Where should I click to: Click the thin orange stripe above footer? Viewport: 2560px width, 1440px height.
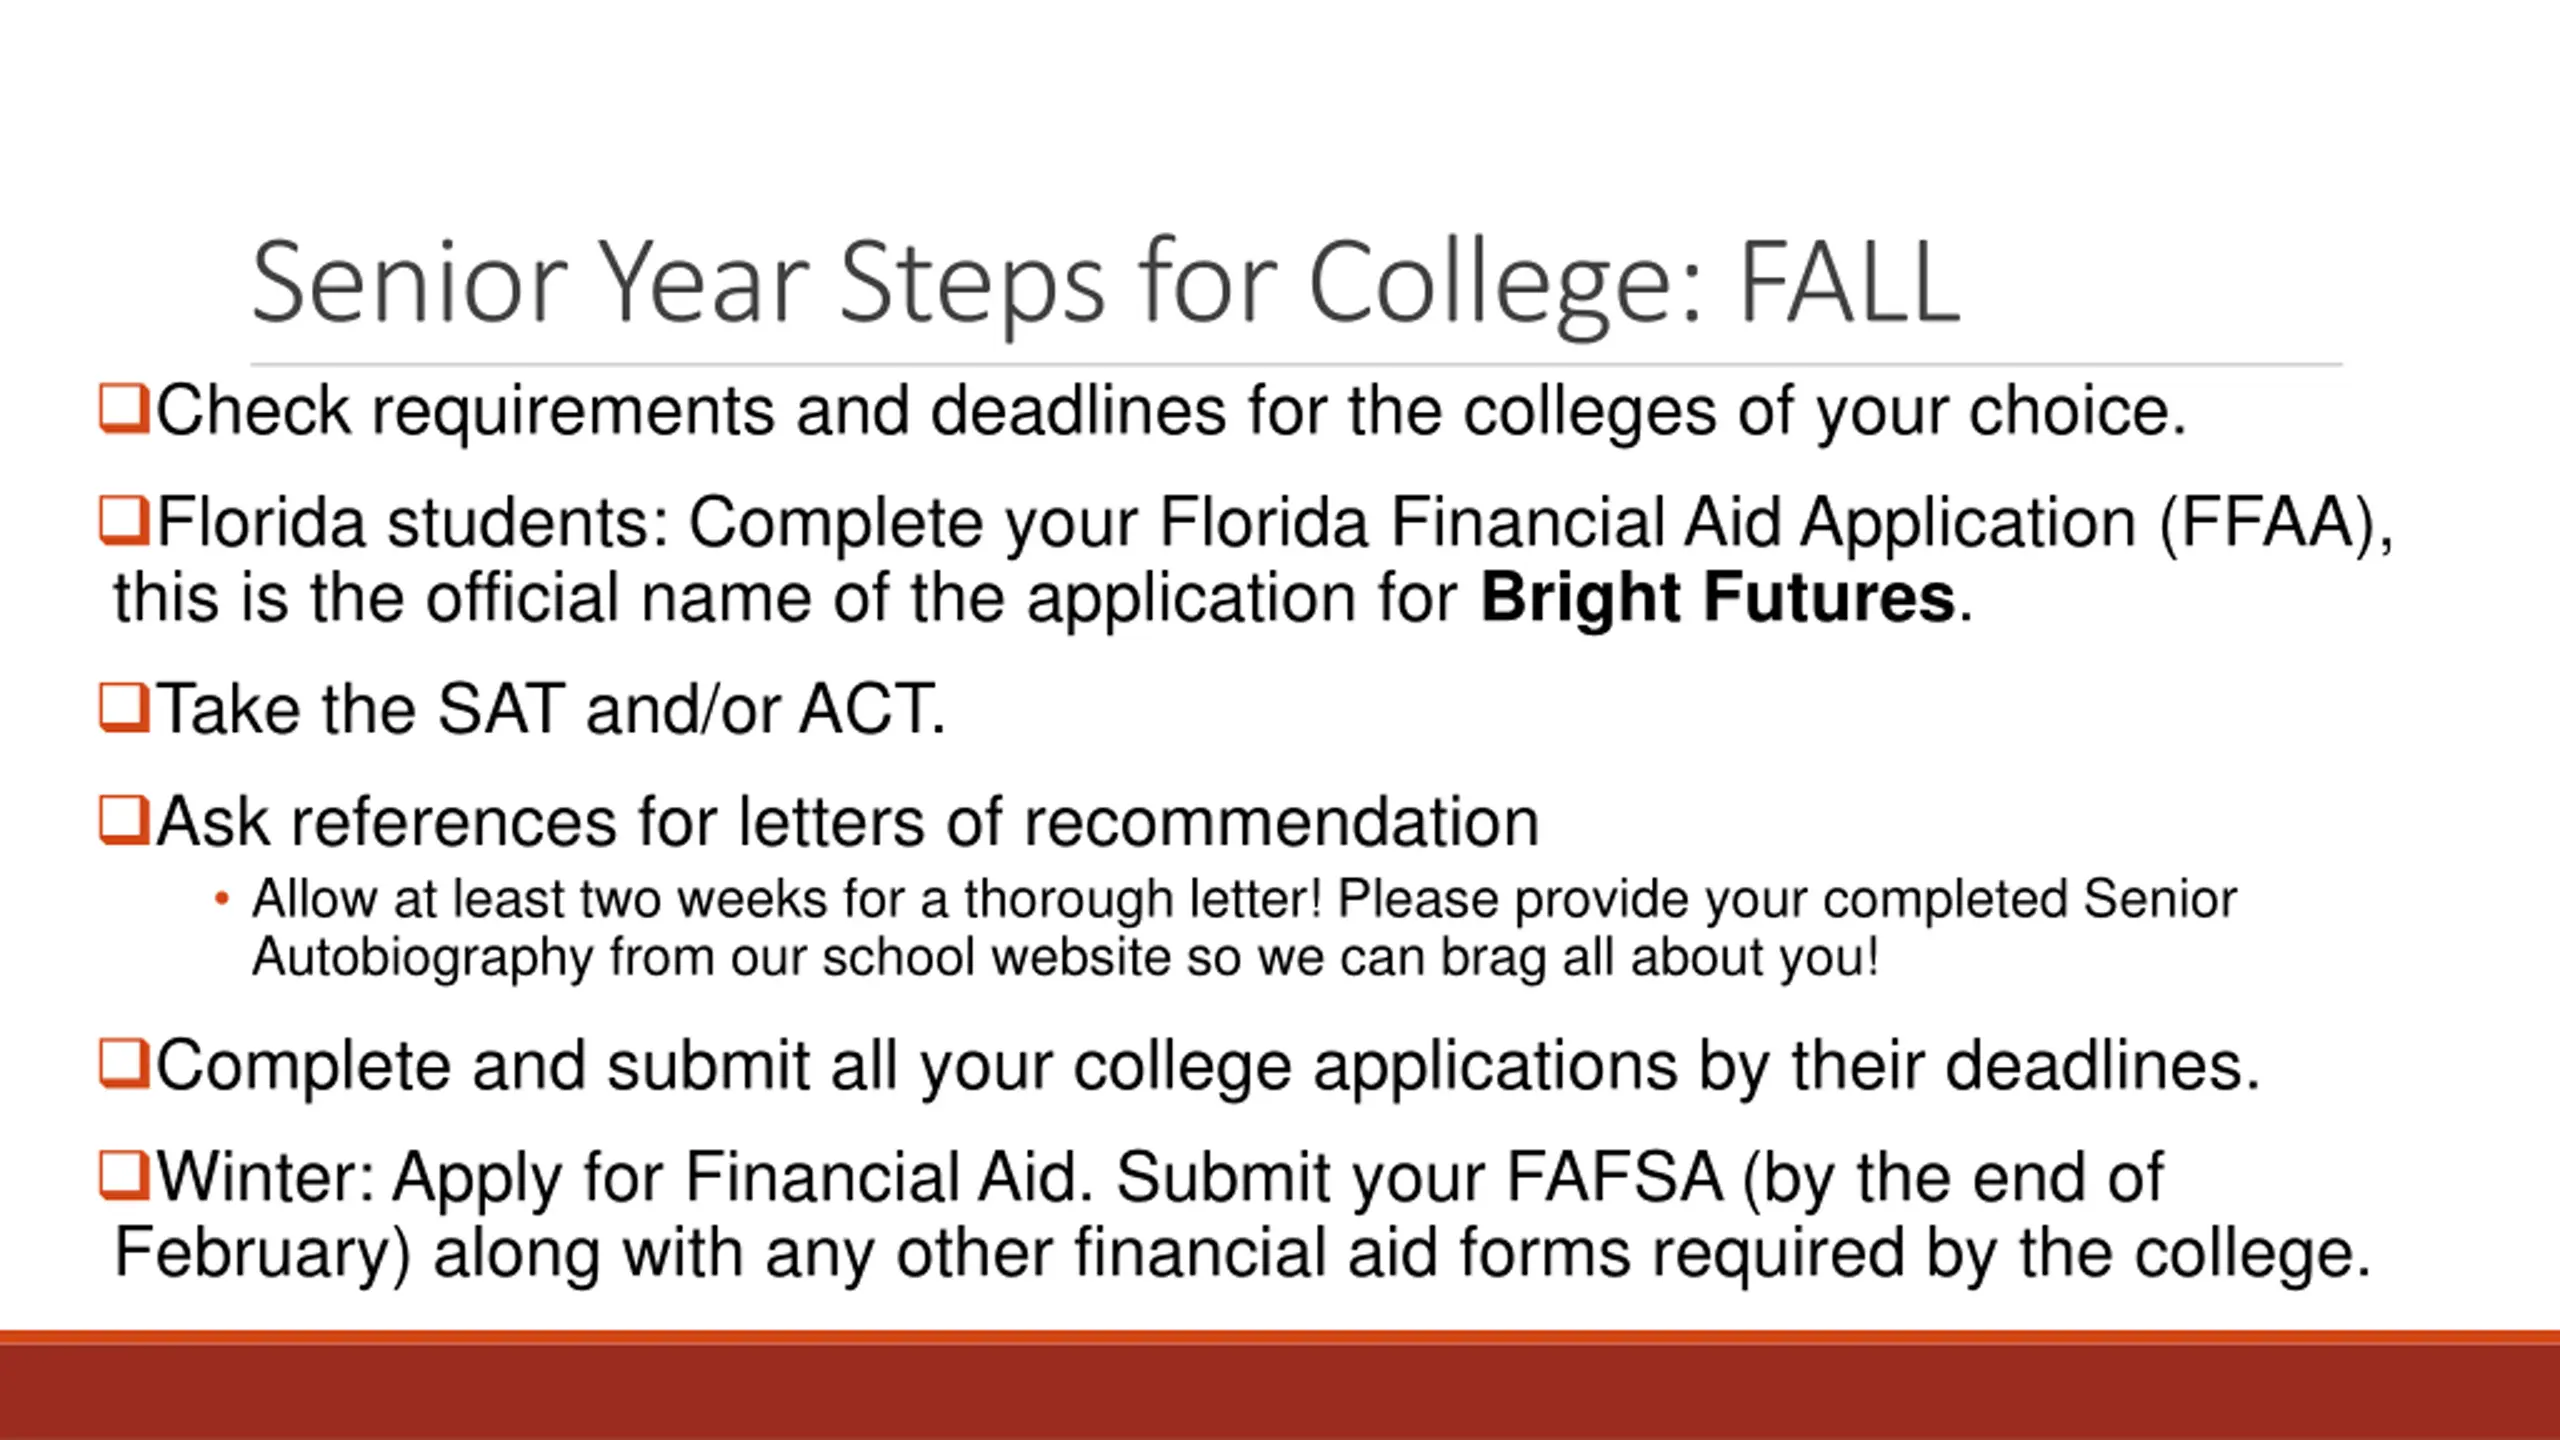(x=1280, y=1337)
